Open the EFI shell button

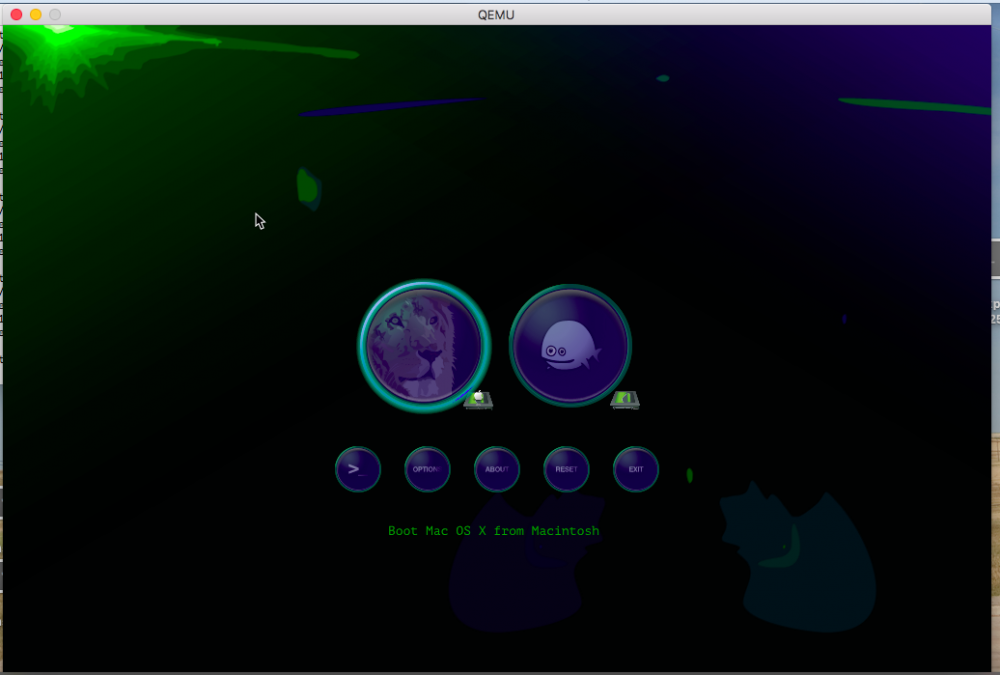pos(358,469)
